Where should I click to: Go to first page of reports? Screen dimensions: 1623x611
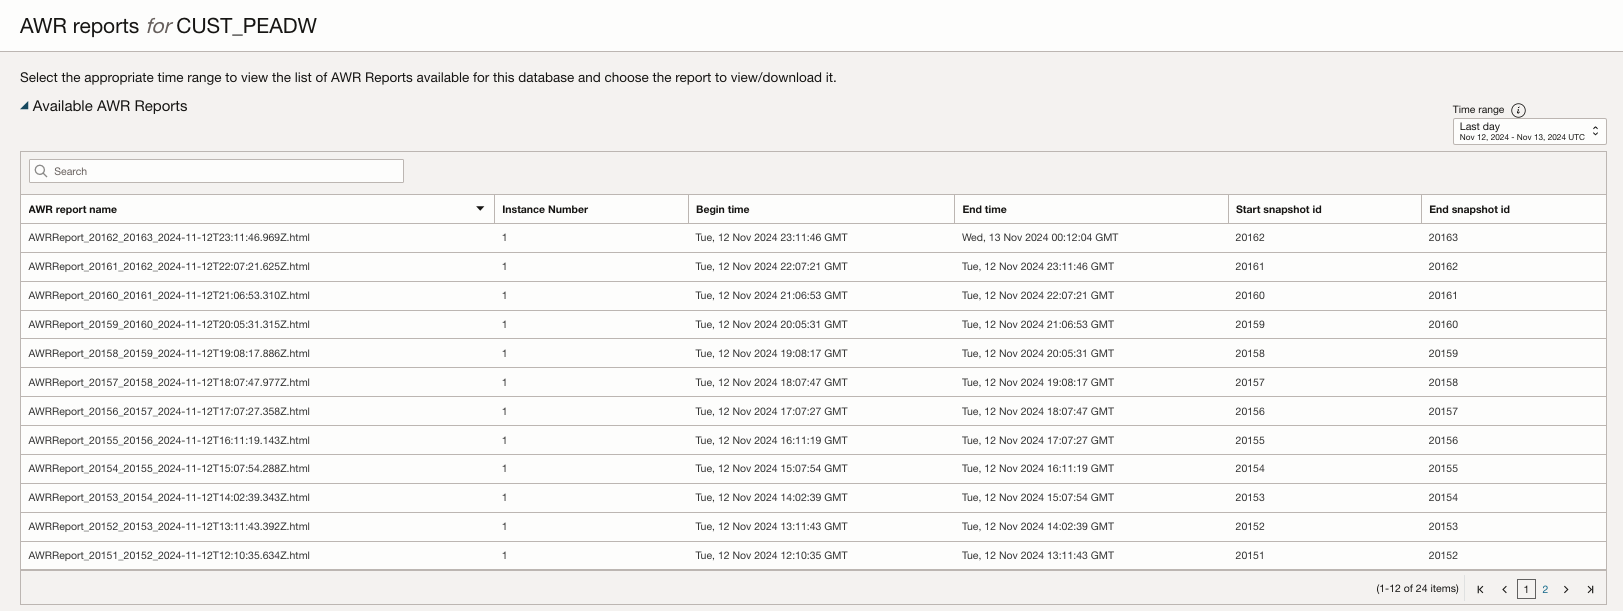pos(1480,589)
